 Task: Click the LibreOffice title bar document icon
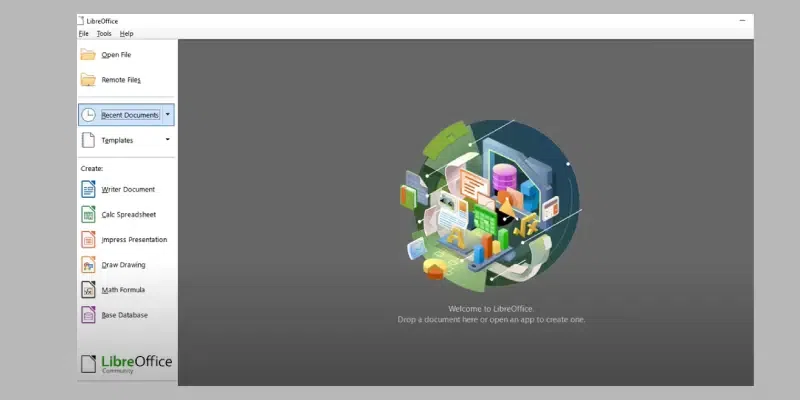[x=81, y=21]
